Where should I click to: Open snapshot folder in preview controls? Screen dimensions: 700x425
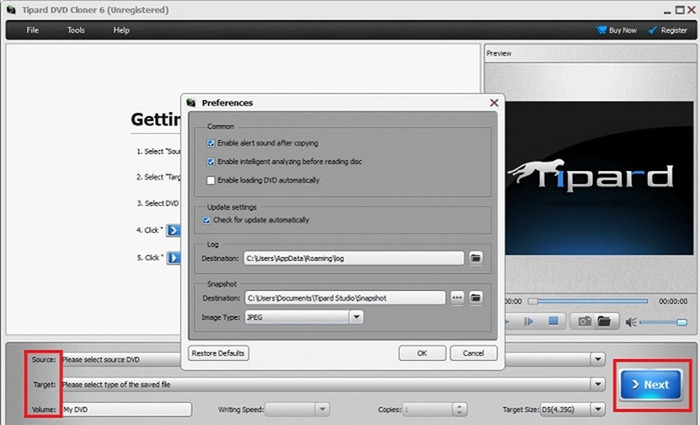coord(604,321)
